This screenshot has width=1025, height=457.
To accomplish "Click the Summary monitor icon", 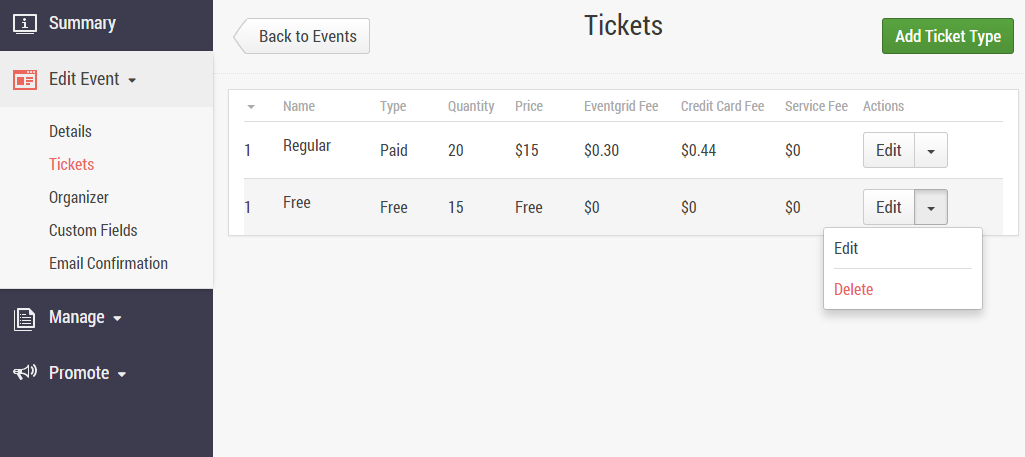I will [25, 23].
